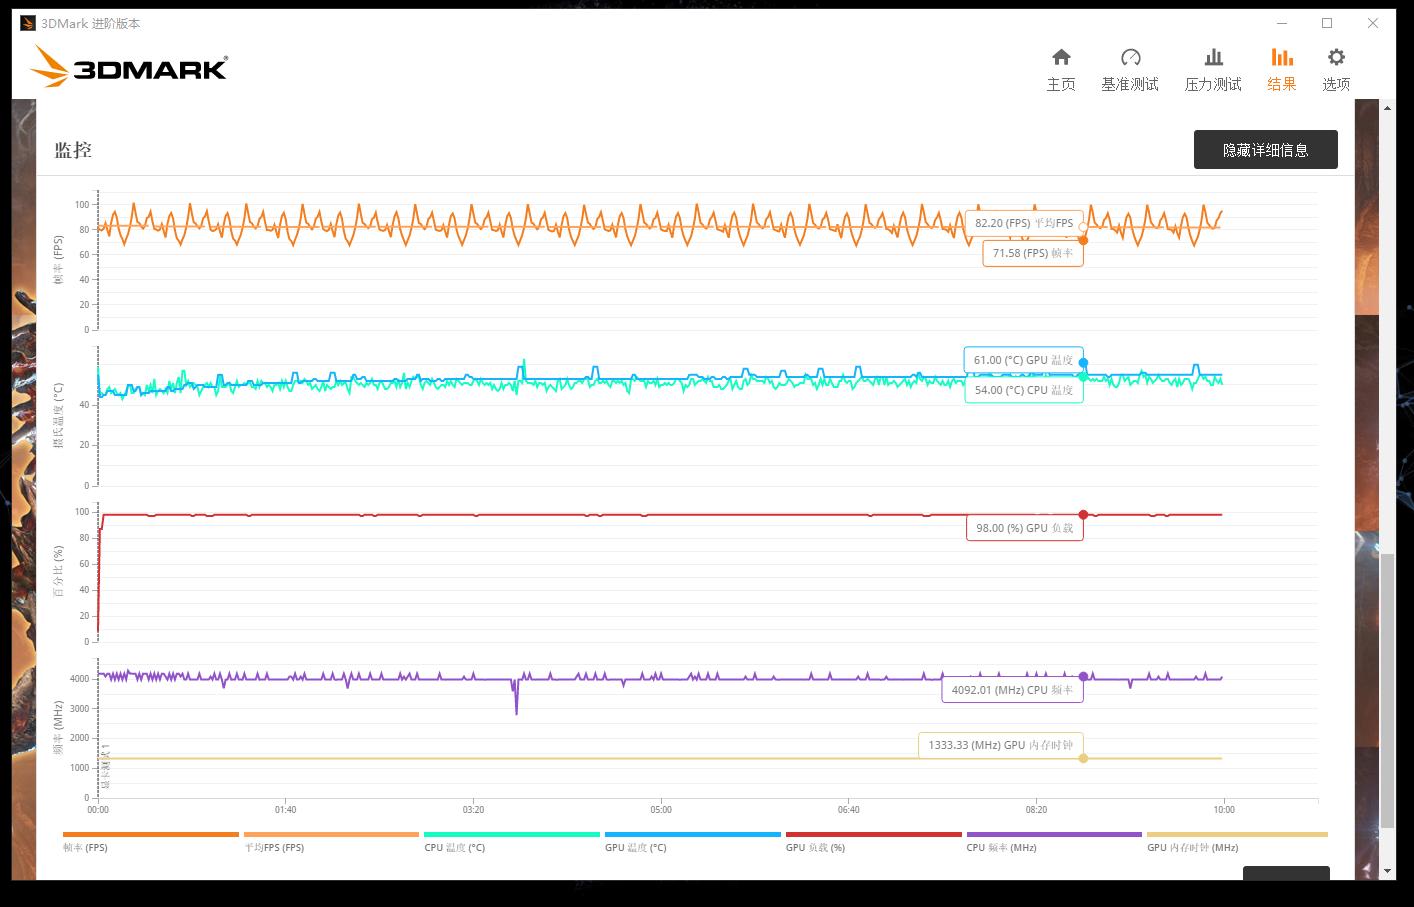Hide CPU 温度 (°C) legend series
This screenshot has height=907, width=1414.
tap(454, 847)
